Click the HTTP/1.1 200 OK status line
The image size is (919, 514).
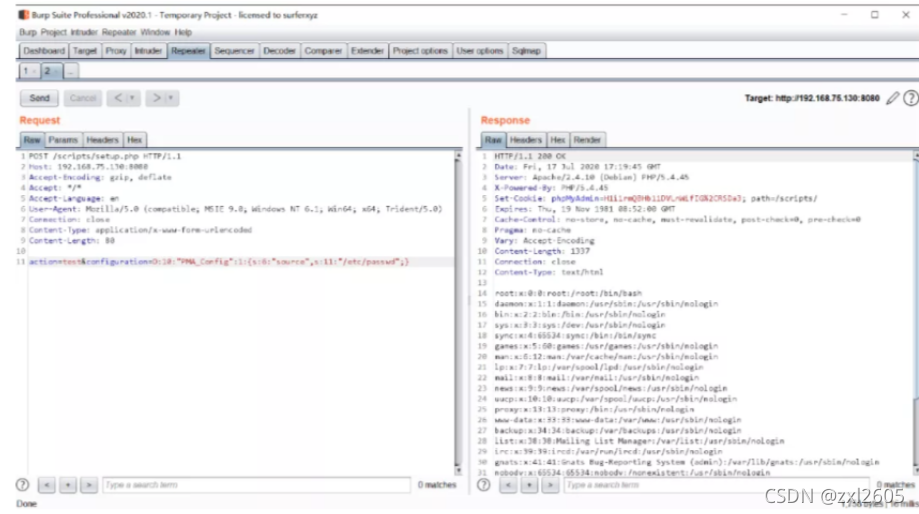(x=530, y=156)
